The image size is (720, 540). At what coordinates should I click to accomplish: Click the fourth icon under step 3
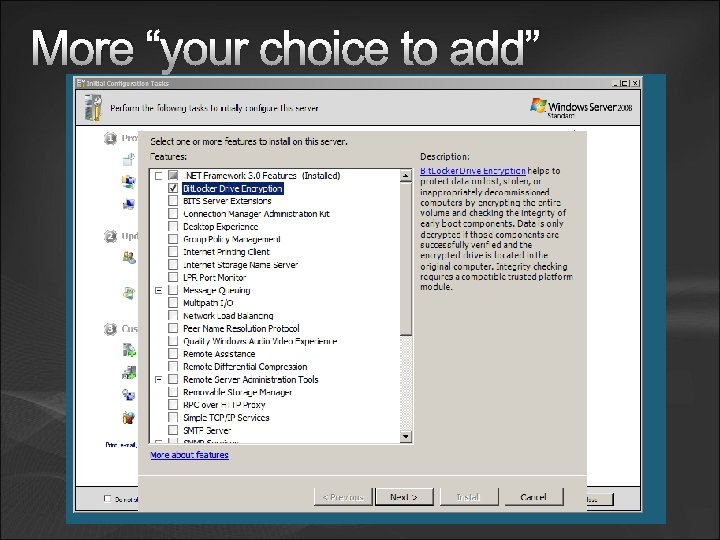pos(129,417)
